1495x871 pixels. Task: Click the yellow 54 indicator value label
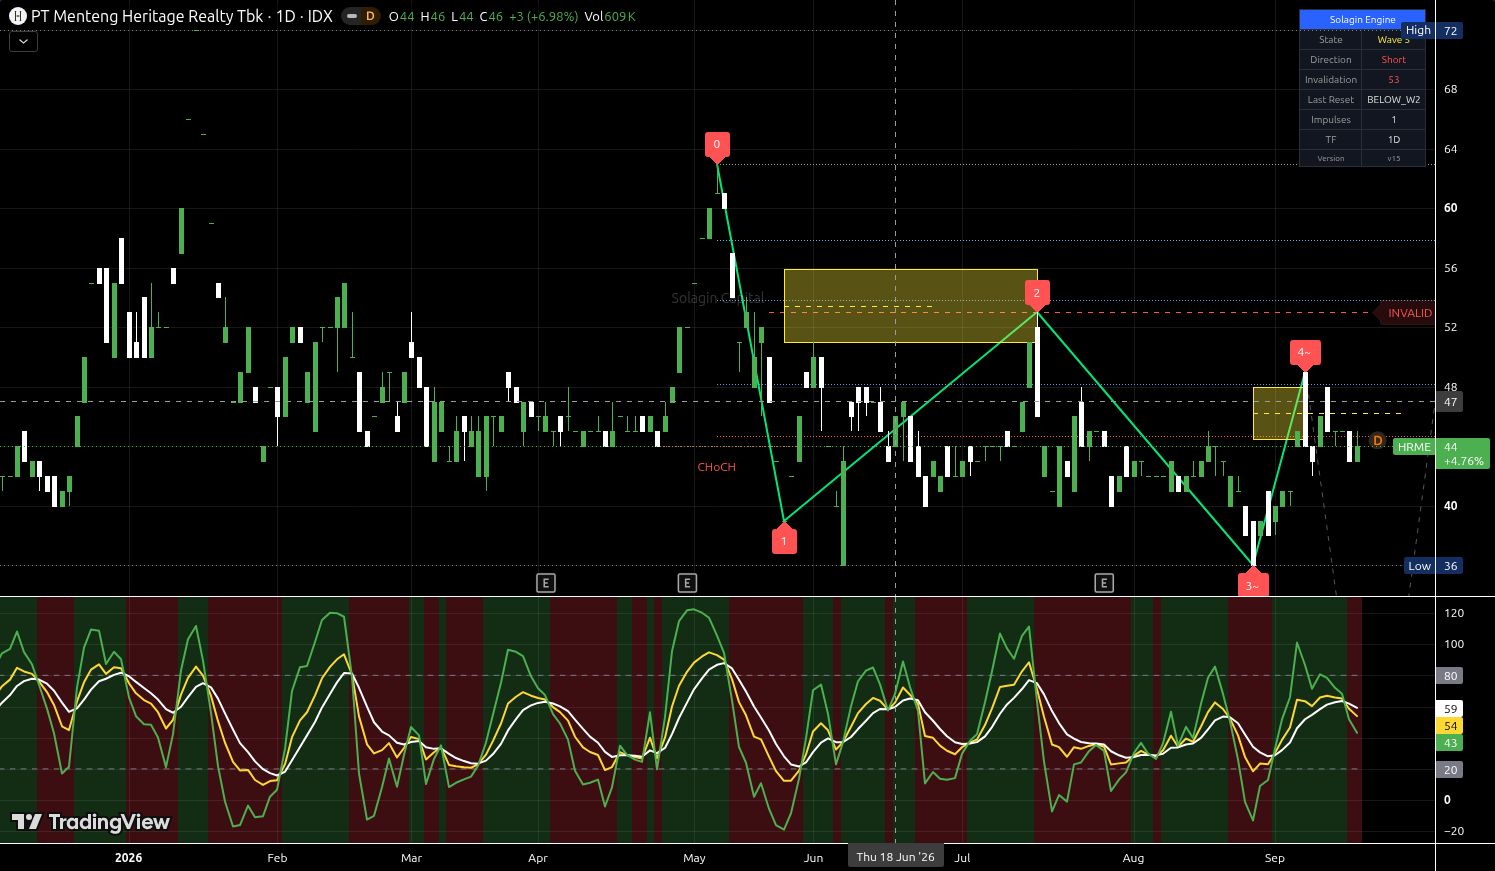point(1450,726)
